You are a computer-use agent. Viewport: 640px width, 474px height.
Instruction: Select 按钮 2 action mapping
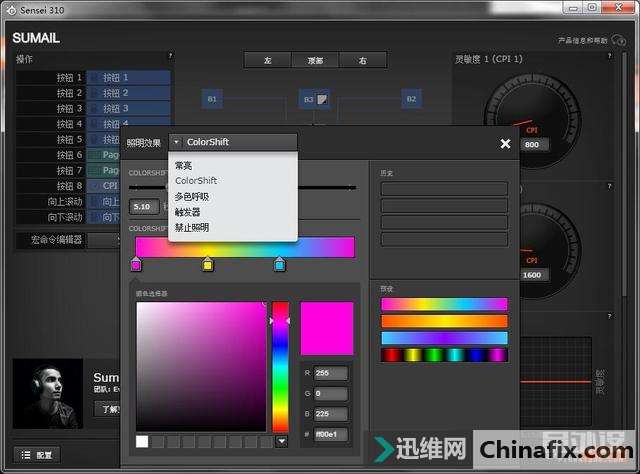coord(129,93)
